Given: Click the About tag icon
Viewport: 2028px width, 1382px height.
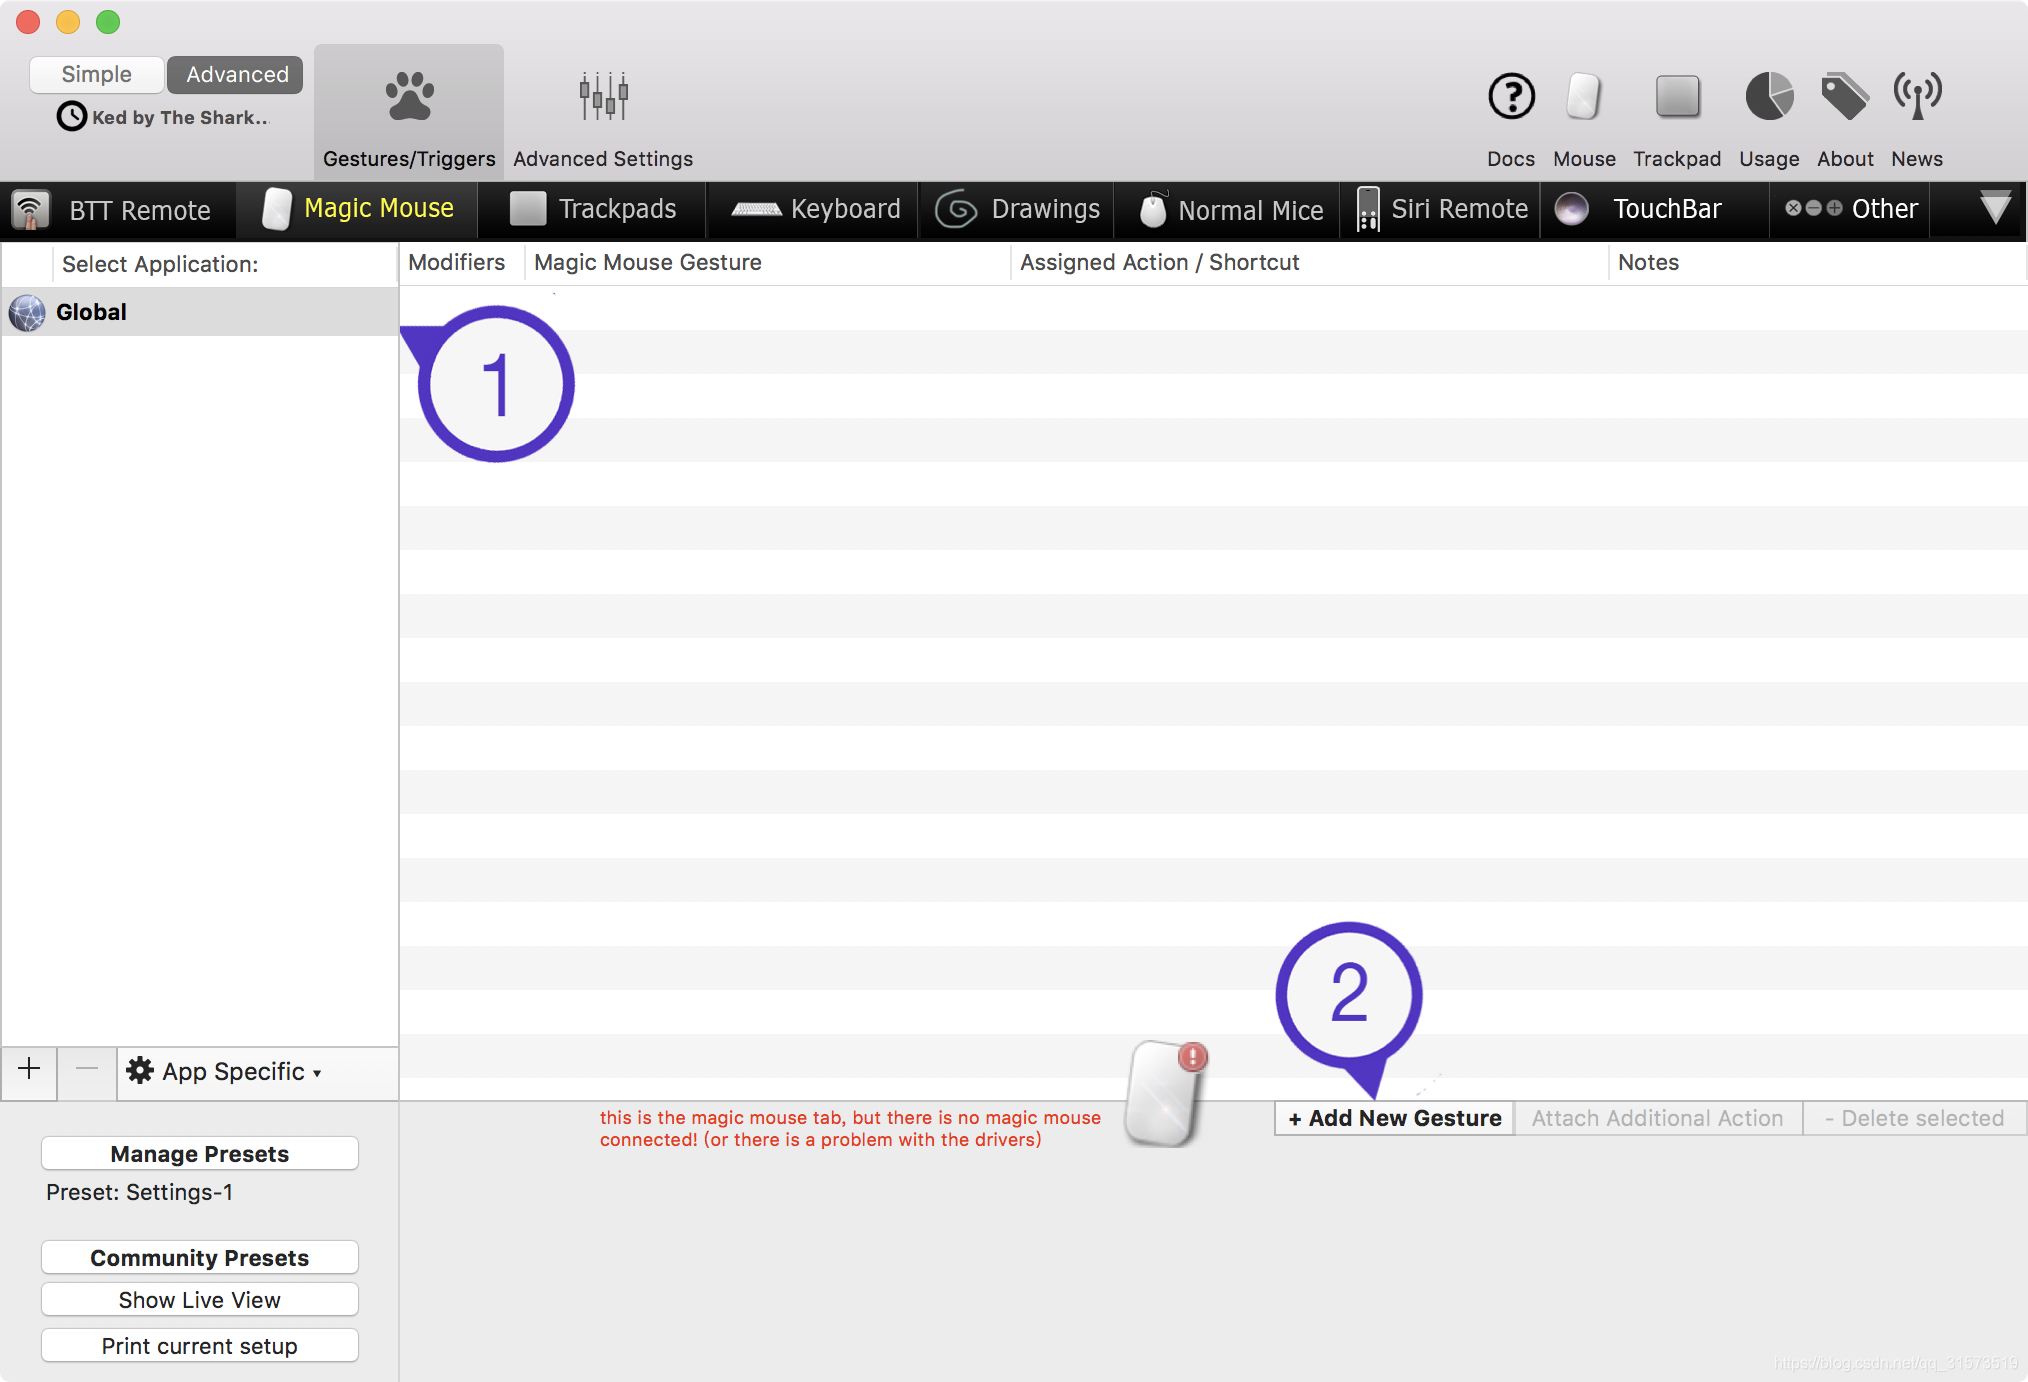Looking at the screenshot, I should [x=1844, y=98].
